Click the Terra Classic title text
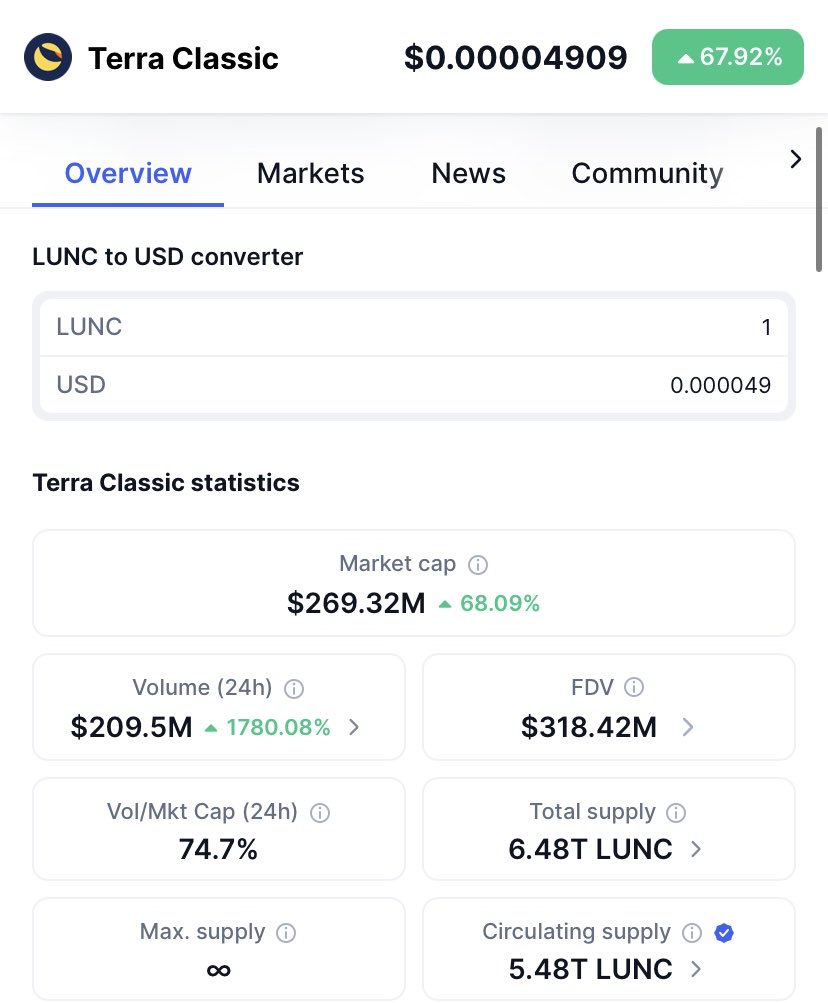The width and height of the screenshot is (828, 1003). click(184, 58)
